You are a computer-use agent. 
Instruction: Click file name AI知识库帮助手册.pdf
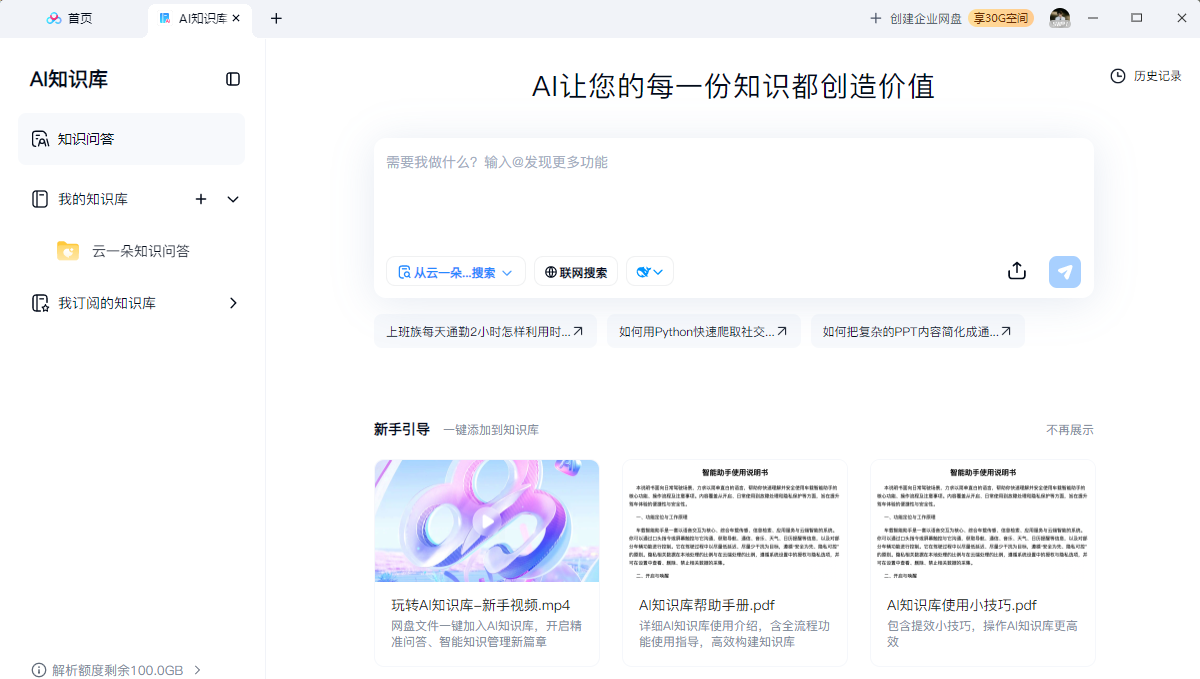(x=707, y=605)
